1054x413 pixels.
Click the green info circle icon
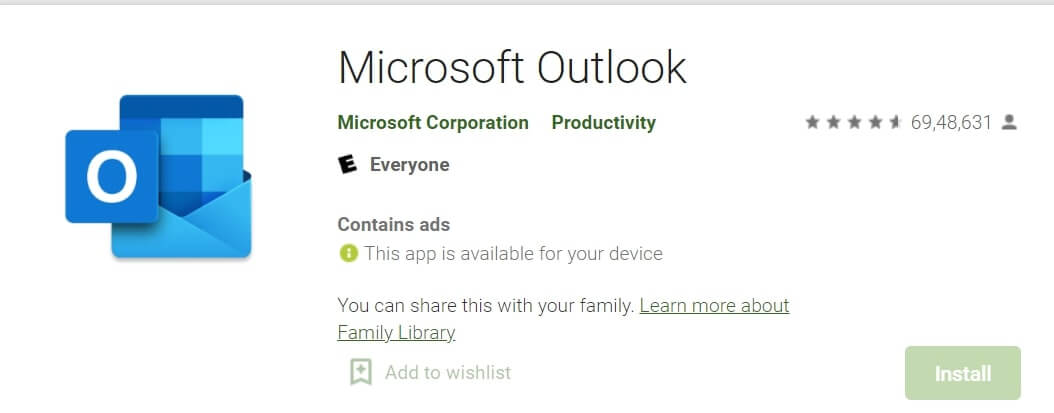pos(348,253)
